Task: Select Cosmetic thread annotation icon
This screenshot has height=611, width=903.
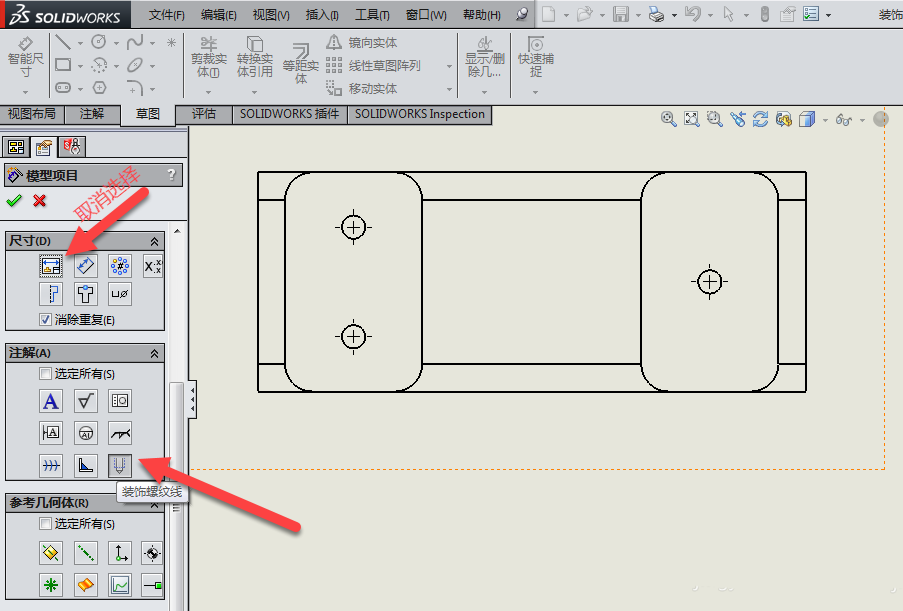Action: point(120,465)
